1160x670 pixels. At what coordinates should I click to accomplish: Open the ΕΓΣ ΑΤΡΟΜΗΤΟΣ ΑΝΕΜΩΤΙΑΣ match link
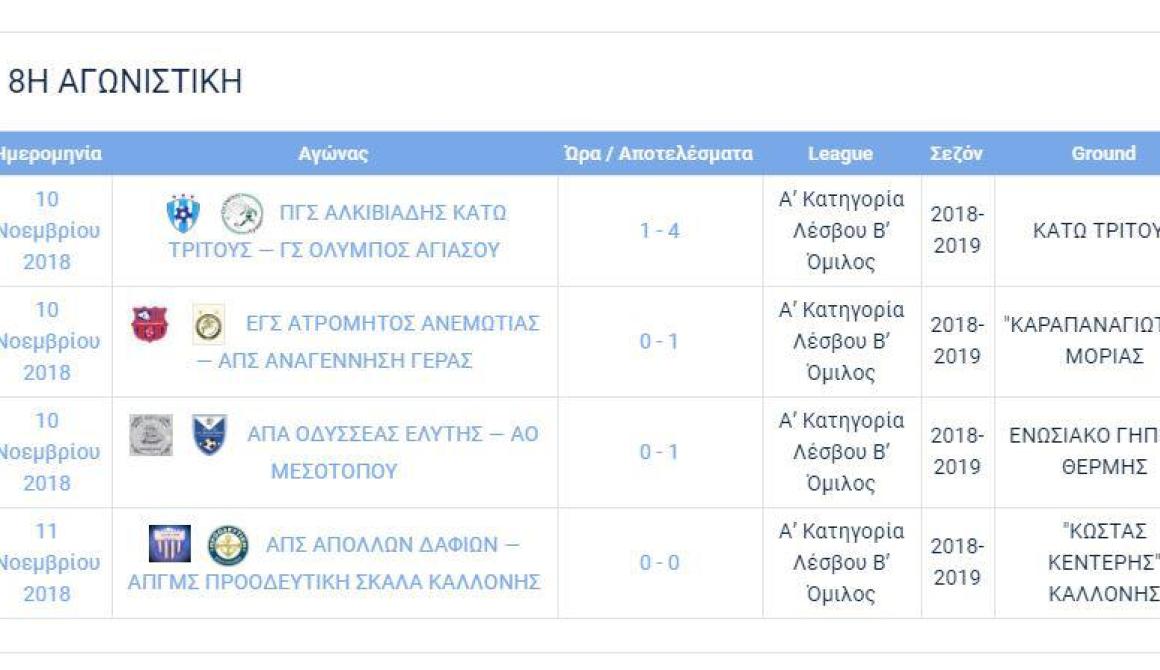pos(368,342)
